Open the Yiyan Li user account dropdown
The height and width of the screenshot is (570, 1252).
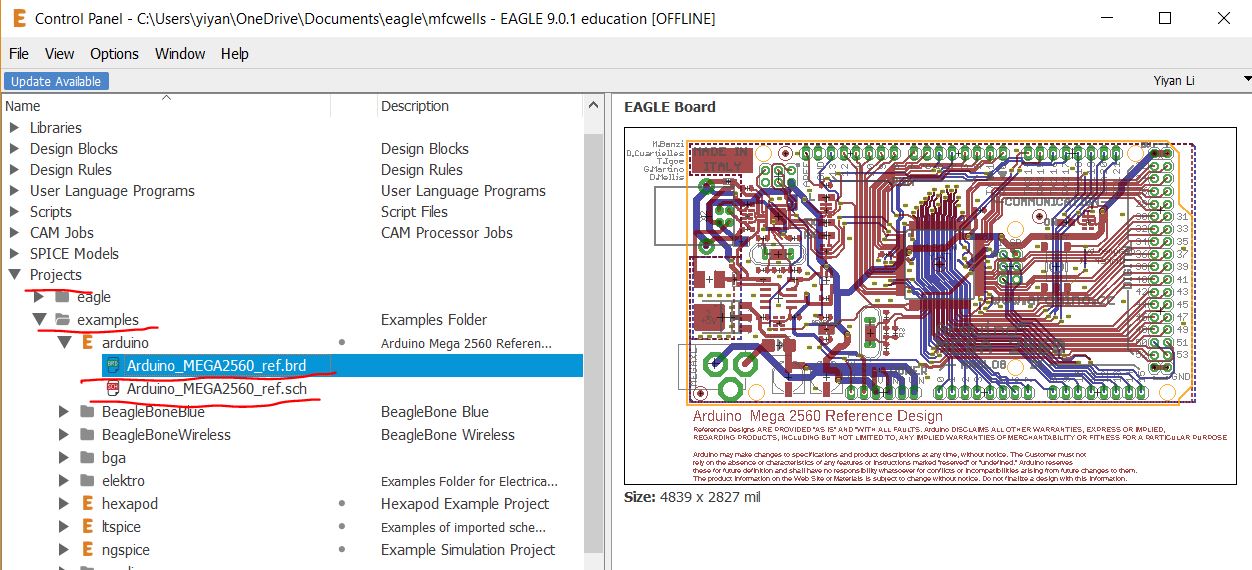coord(1245,80)
